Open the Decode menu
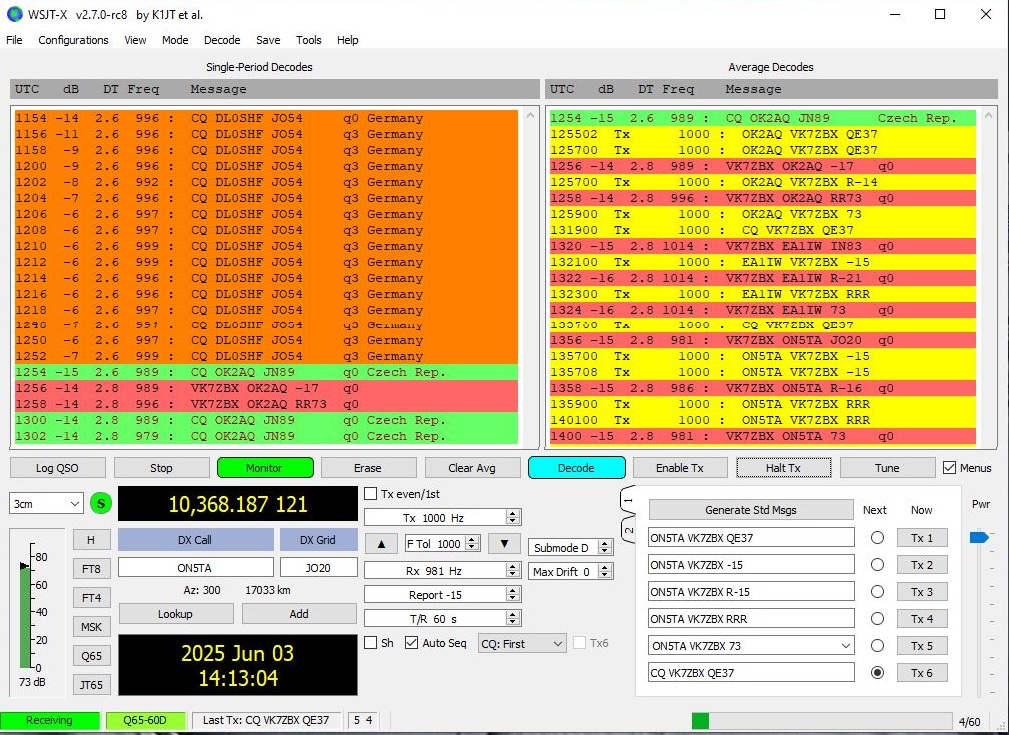Viewport: 1009px width, 735px height. tap(222, 40)
